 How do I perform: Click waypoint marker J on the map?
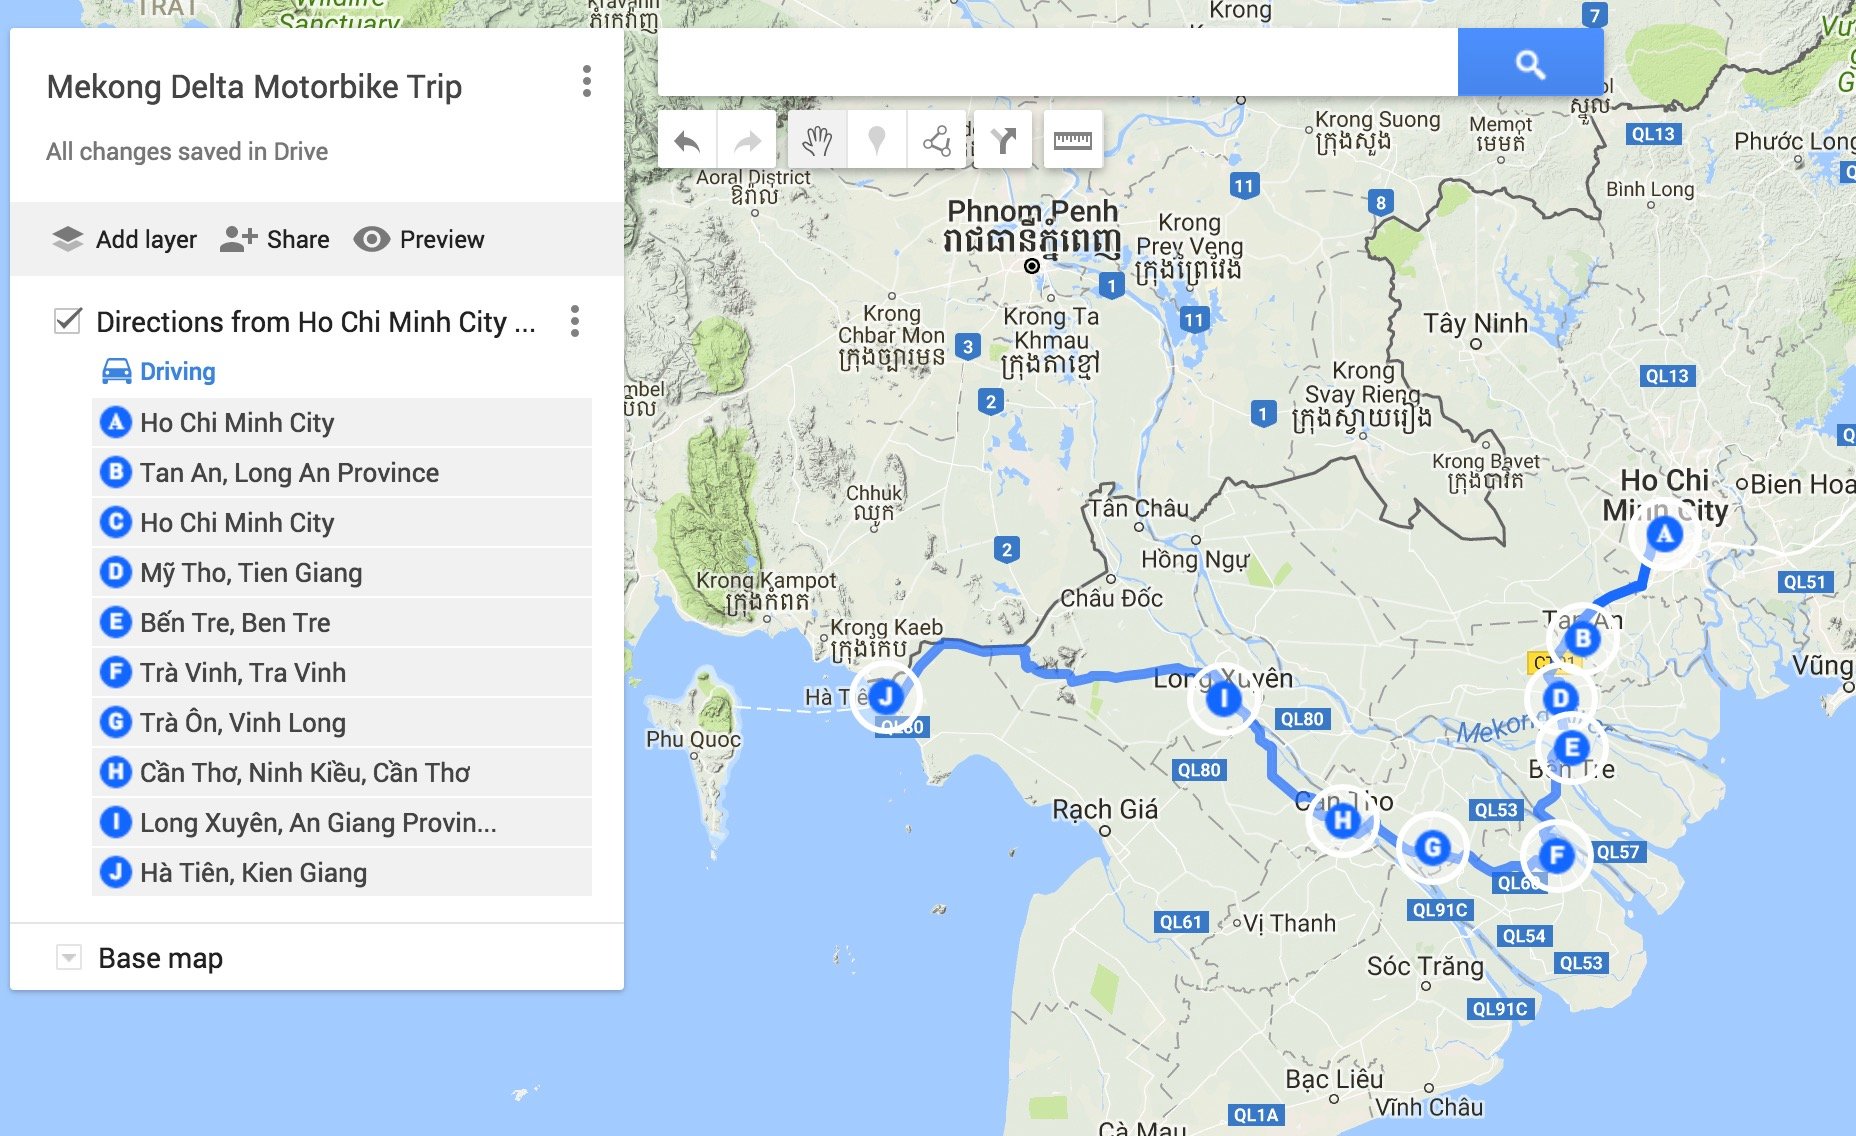click(885, 696)
